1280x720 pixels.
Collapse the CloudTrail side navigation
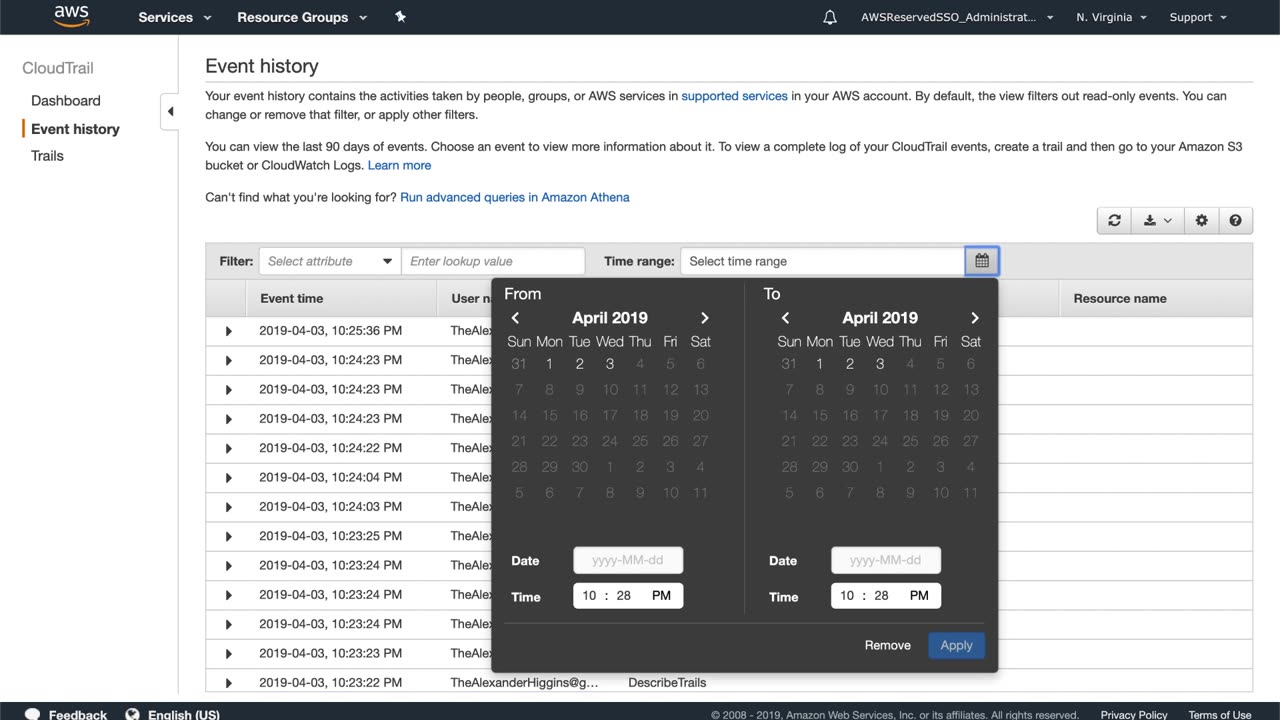(x=170, y=112)
